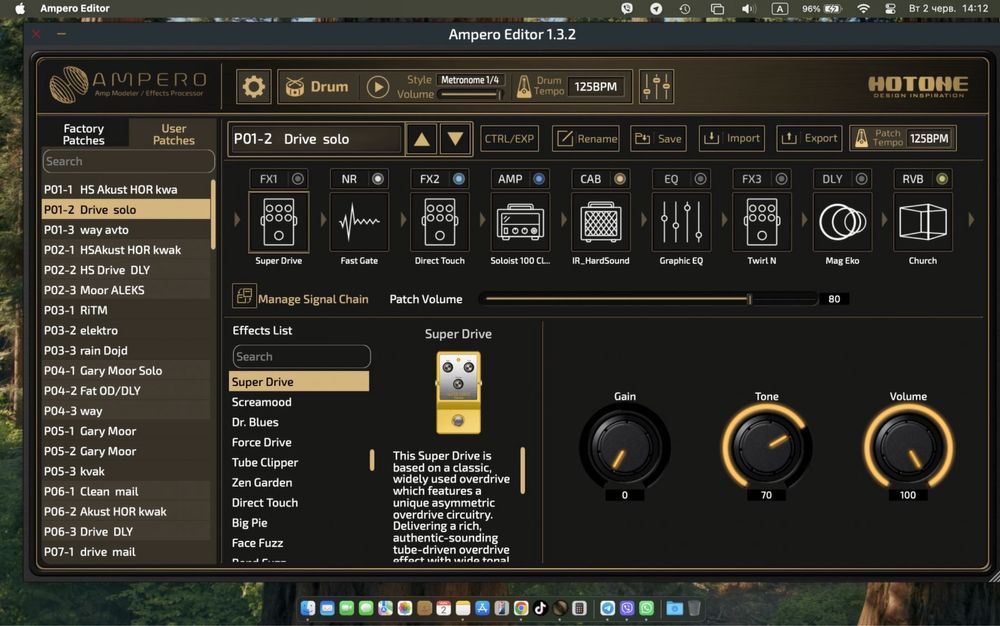Image resolution: width=1000 pixels, height=626 pixels.
Task: Open the global mixer sliders icon
Action: (656, 86)
